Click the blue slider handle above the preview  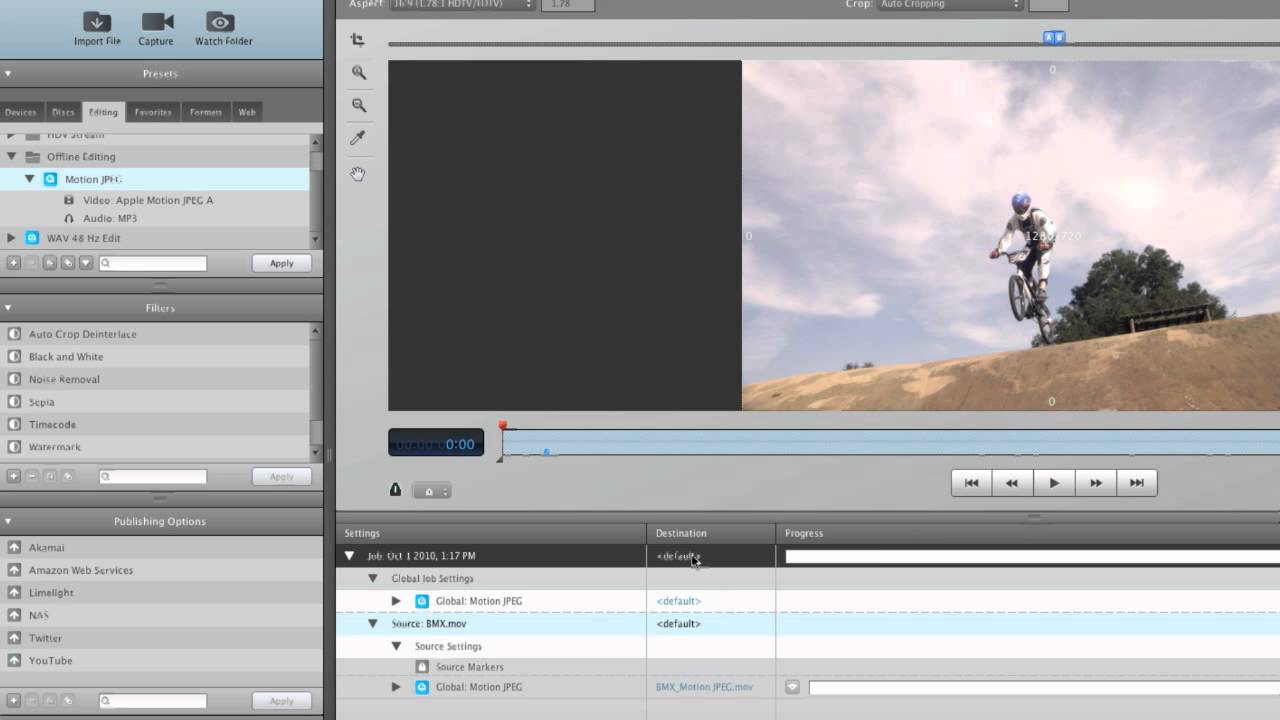click(x=1054, y=37)
